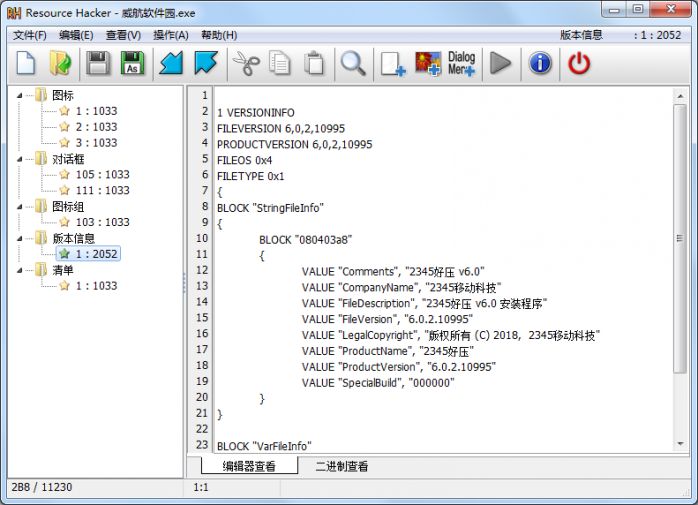Select 清单 resource 1 : 1033

click(x=89, y=286)
